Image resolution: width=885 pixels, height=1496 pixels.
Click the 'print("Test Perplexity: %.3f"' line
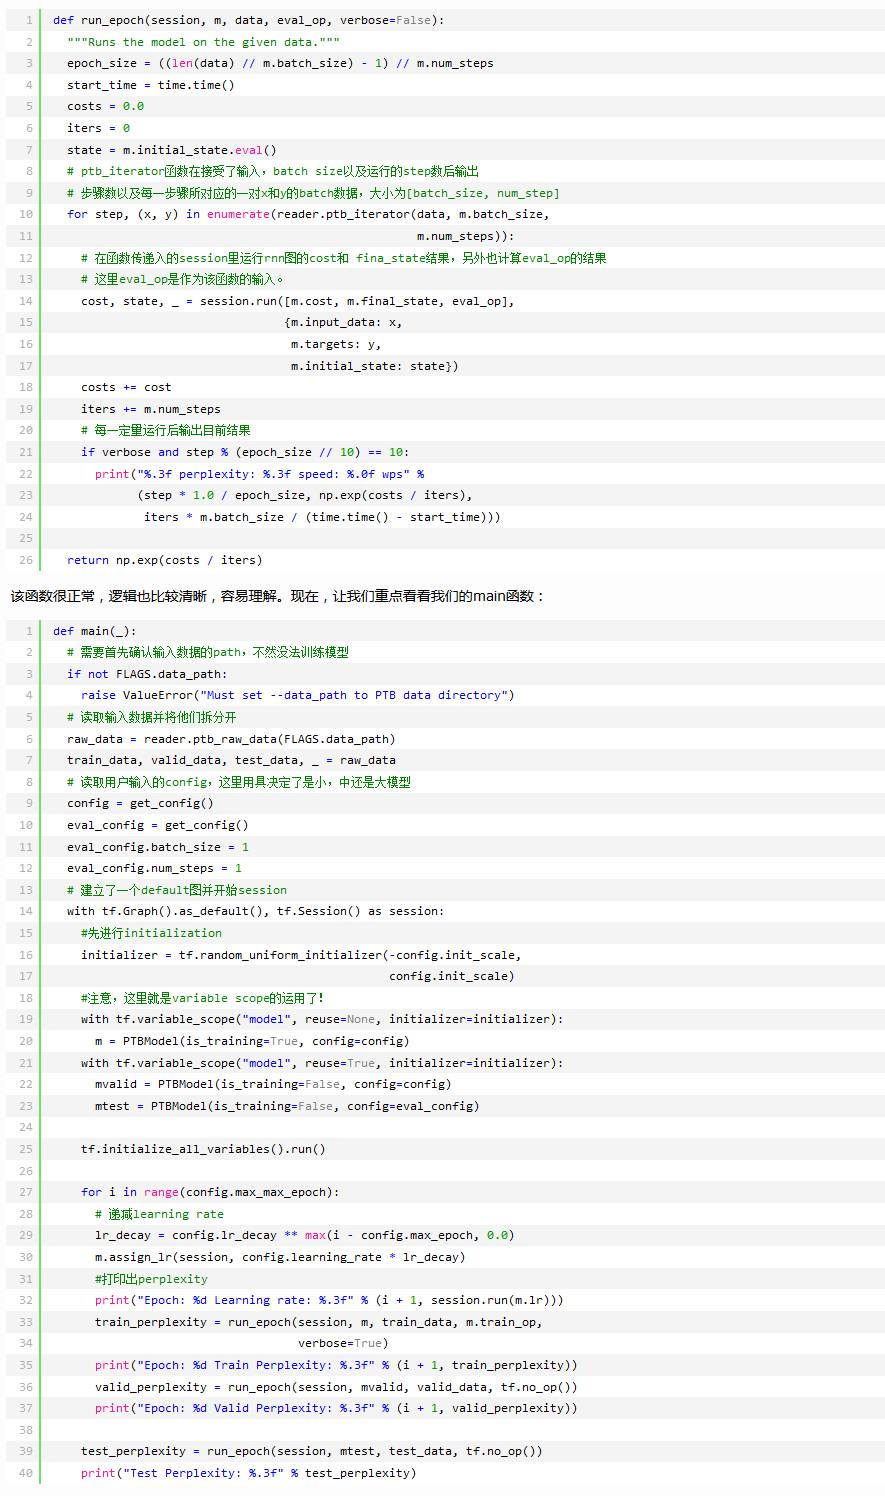tap(249, 1473)
